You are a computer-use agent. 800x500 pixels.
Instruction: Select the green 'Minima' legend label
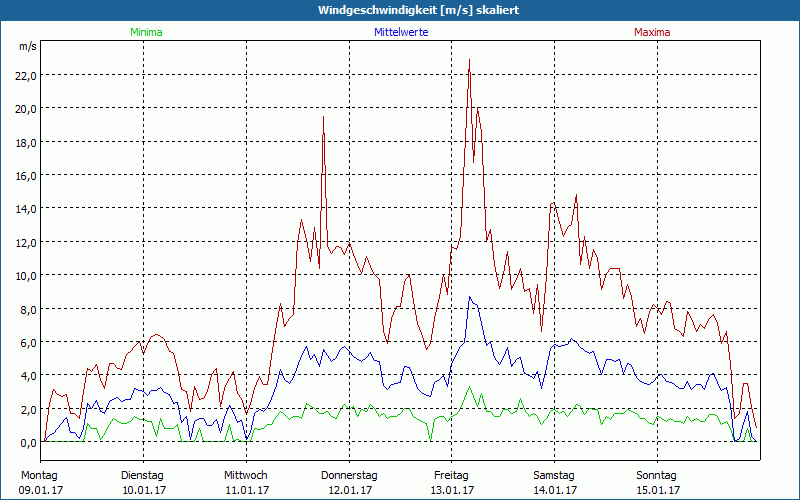tap(146, 32)
